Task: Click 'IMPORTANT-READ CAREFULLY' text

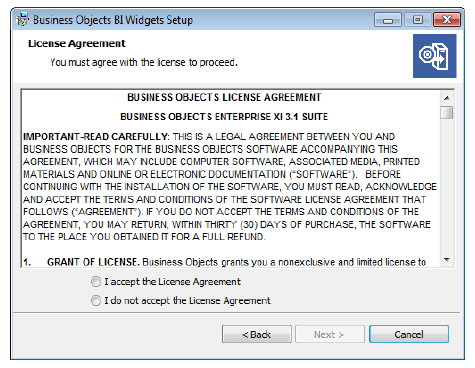Action: [x=96, y=137]
